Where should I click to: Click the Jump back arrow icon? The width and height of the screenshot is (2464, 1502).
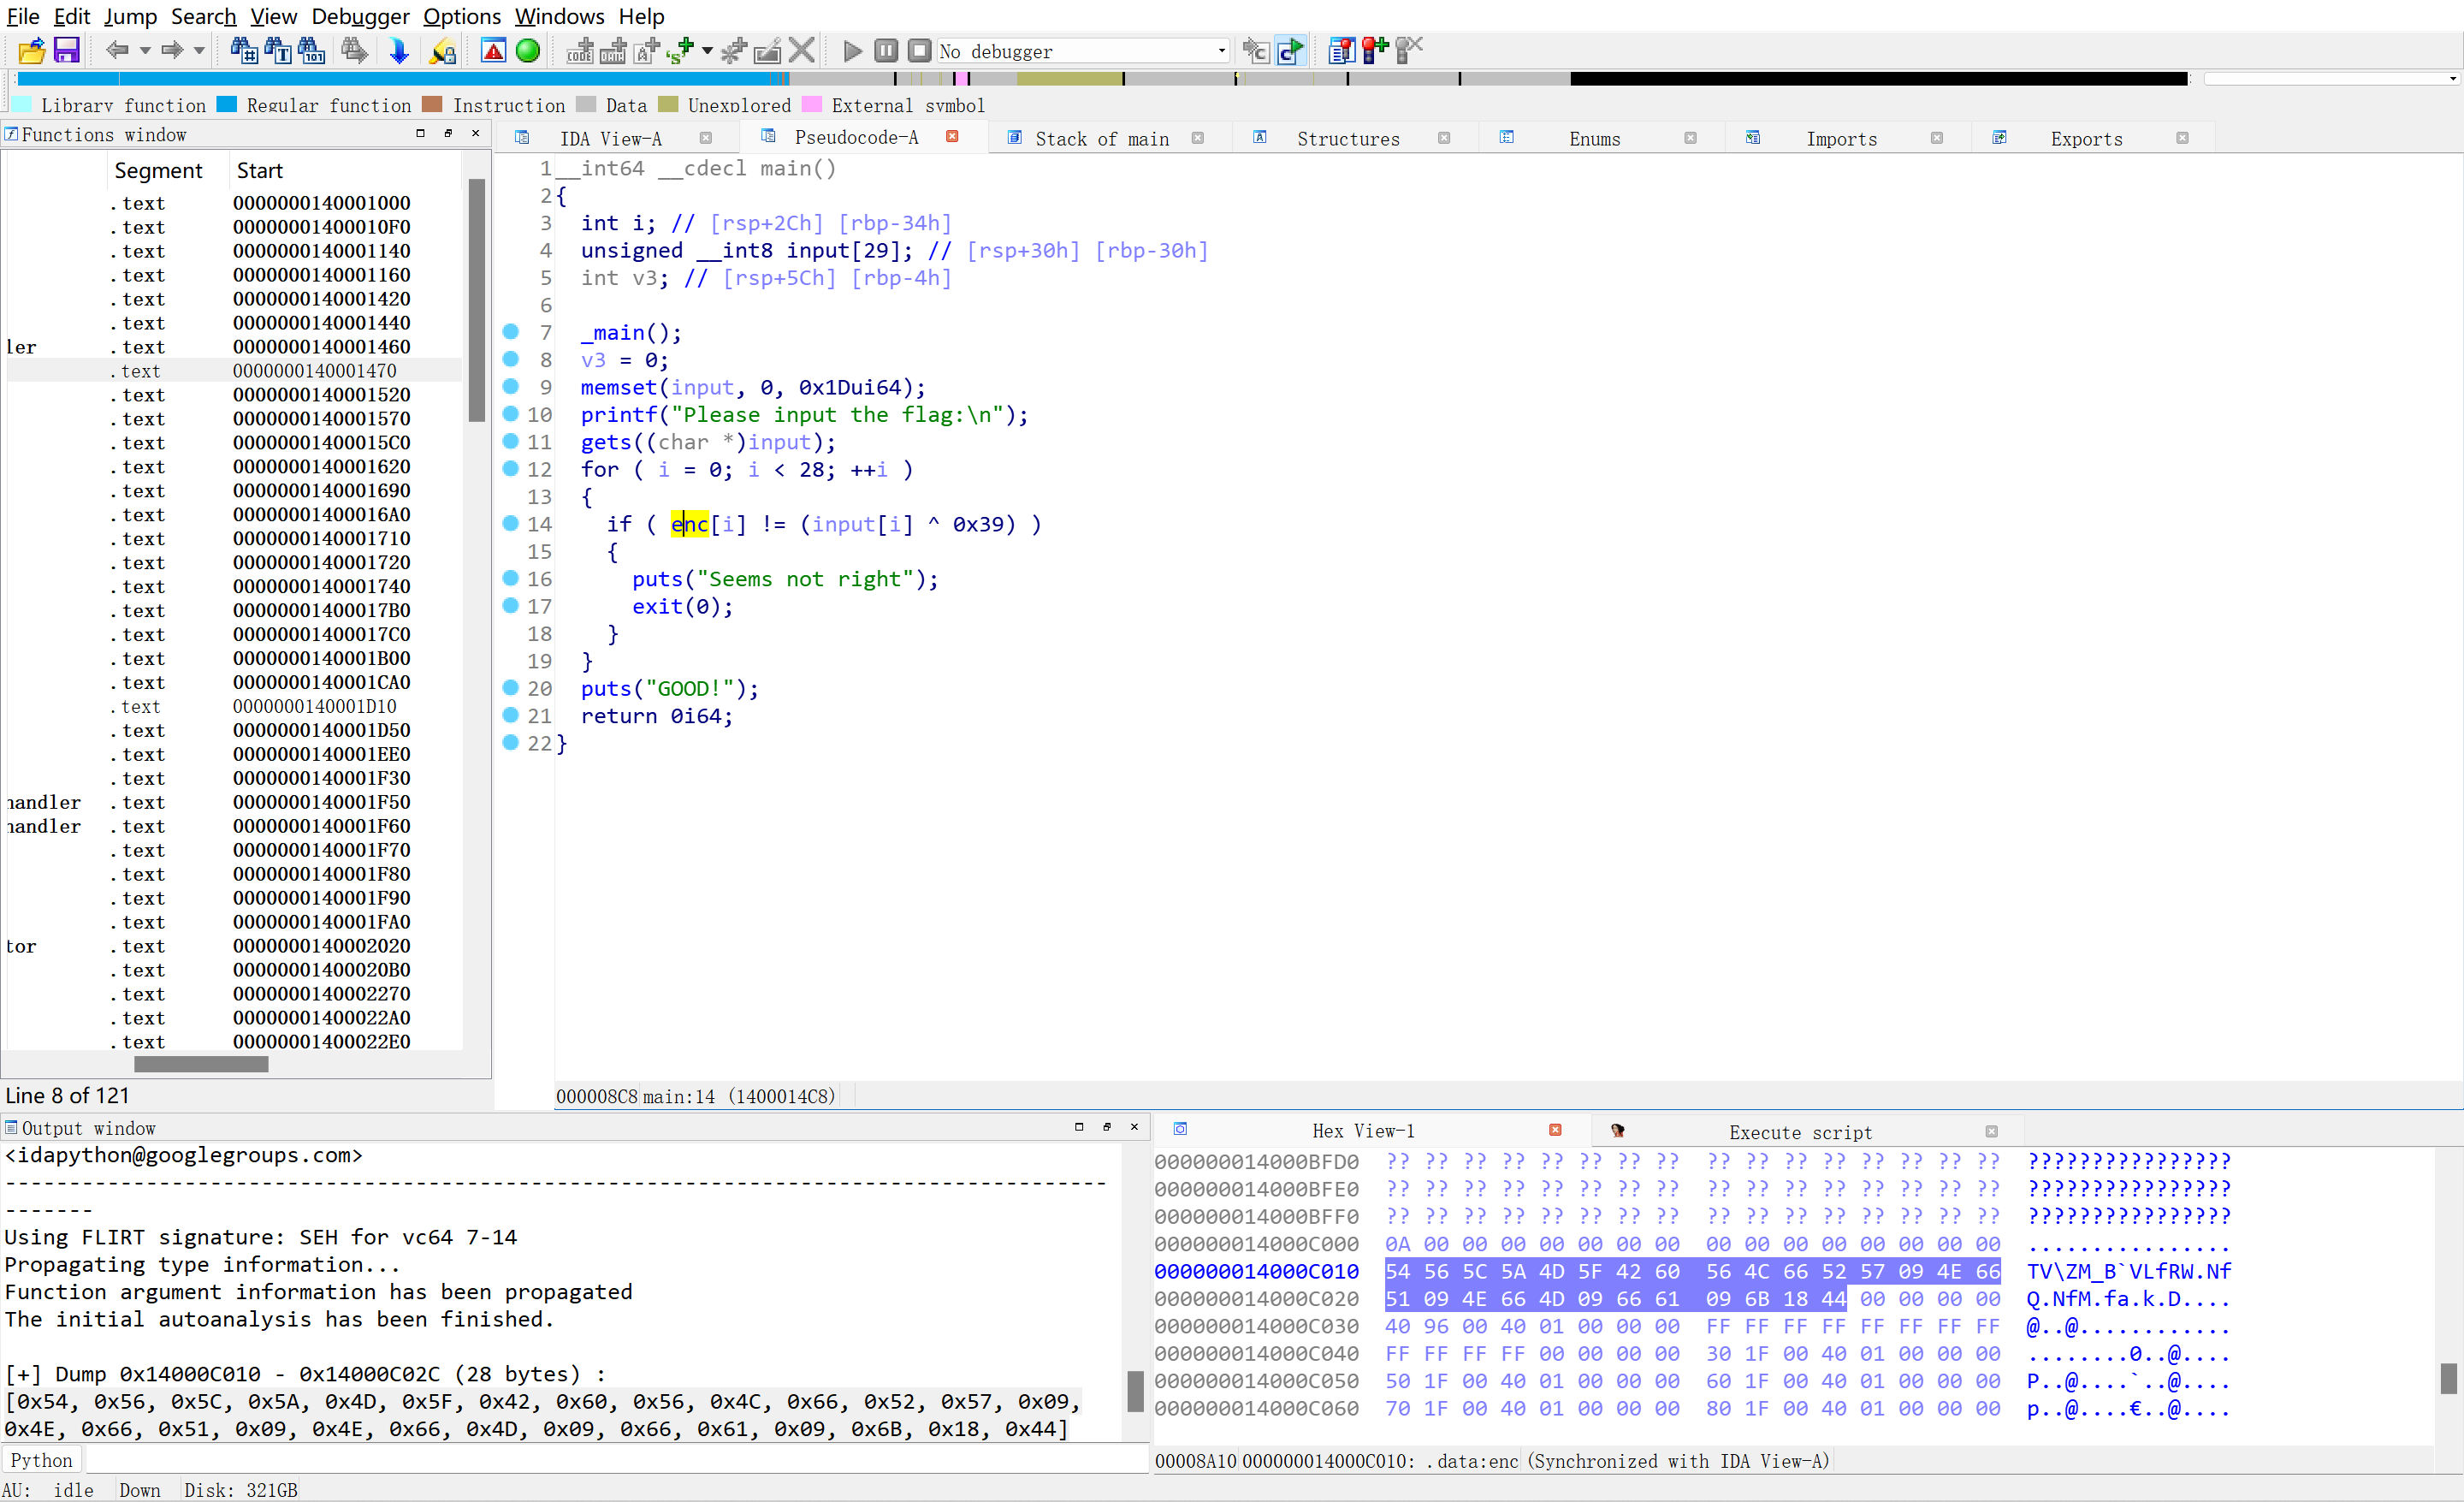pyautogui.click(x=117, y=50)
